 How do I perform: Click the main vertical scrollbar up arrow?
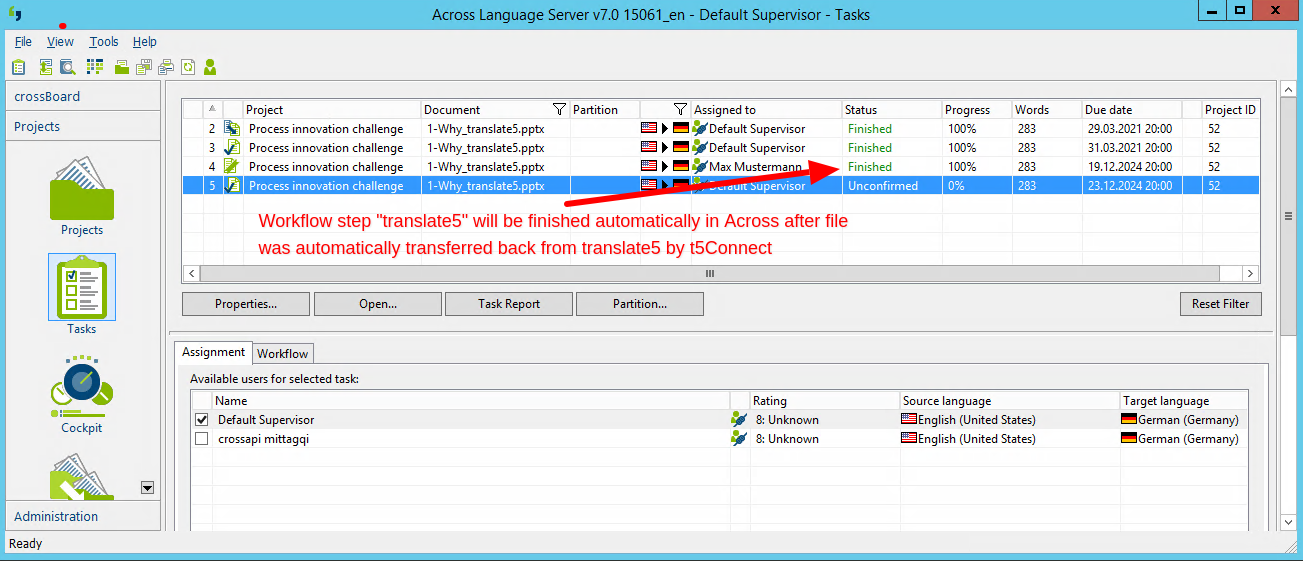click(1288, 89)
